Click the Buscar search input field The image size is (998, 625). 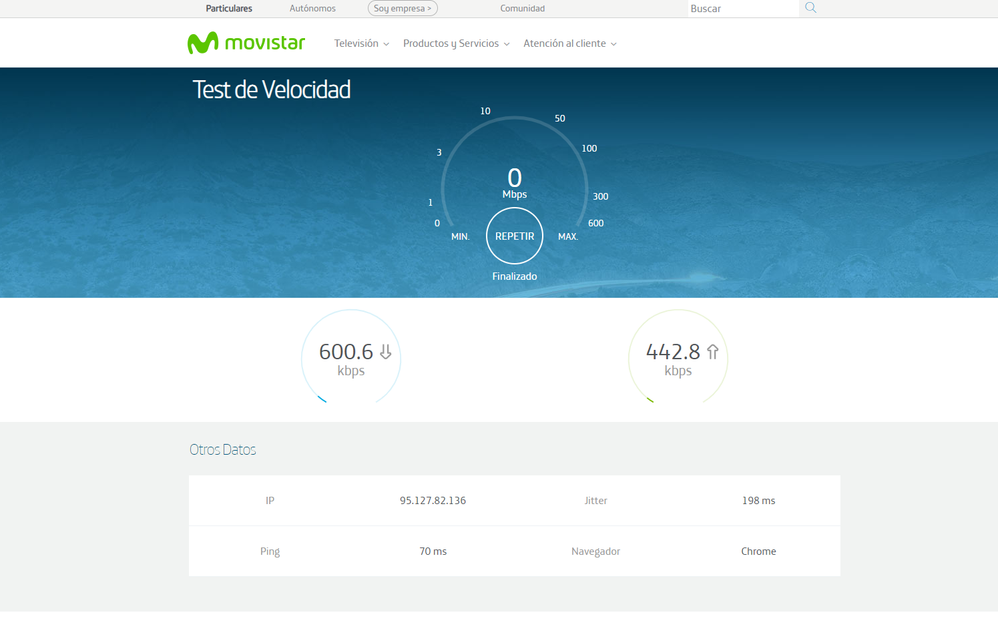coord(741,8)
